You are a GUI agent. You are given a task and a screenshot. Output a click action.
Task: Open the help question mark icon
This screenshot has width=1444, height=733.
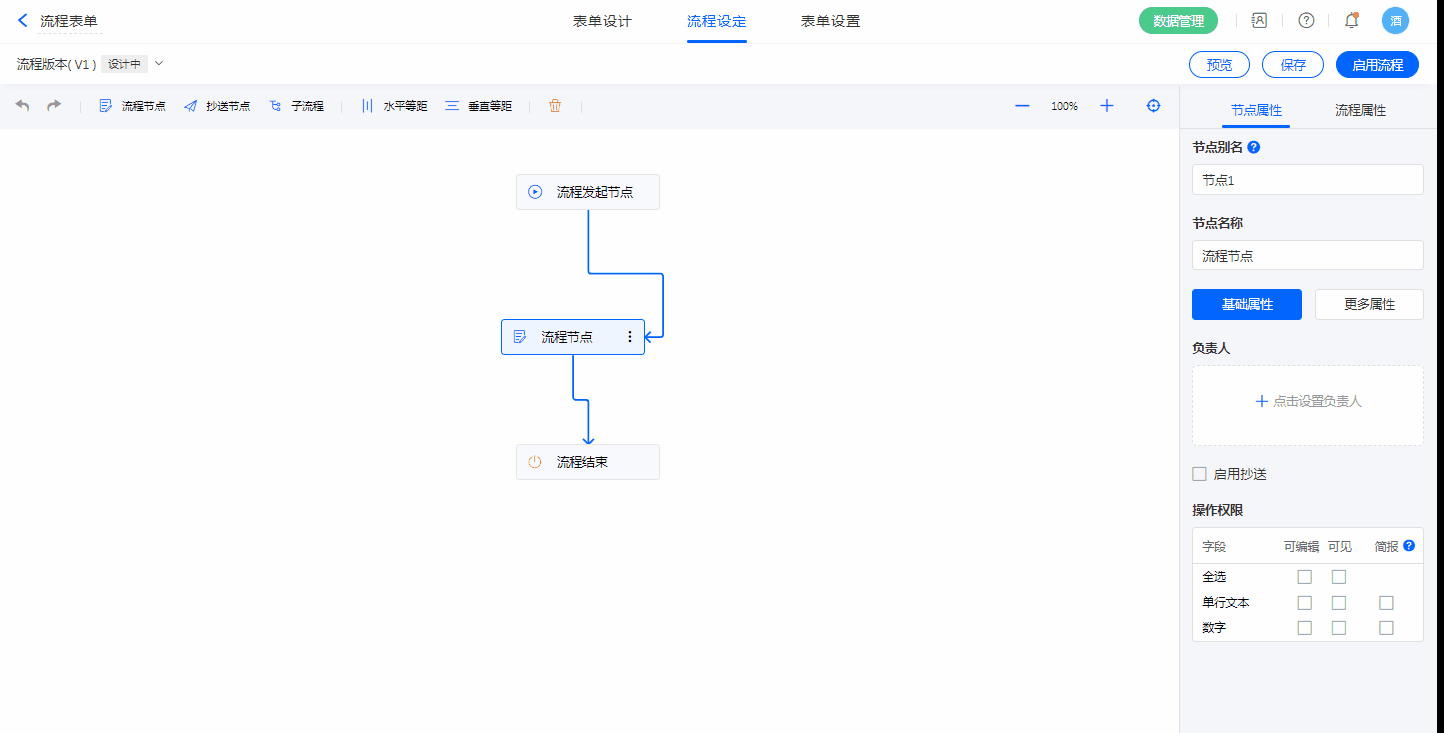coord(1306,20)
